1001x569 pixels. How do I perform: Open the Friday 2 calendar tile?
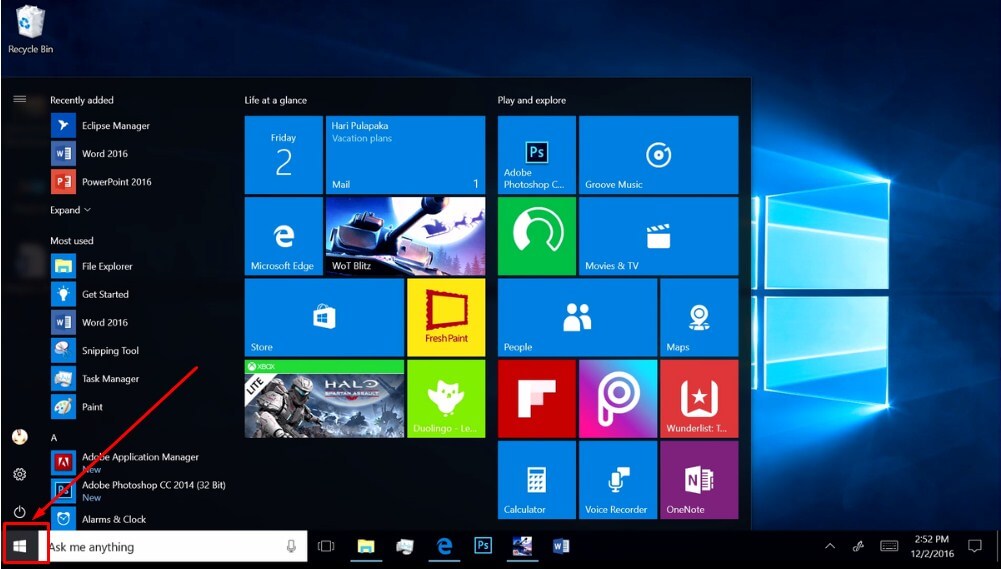point(283,155)
